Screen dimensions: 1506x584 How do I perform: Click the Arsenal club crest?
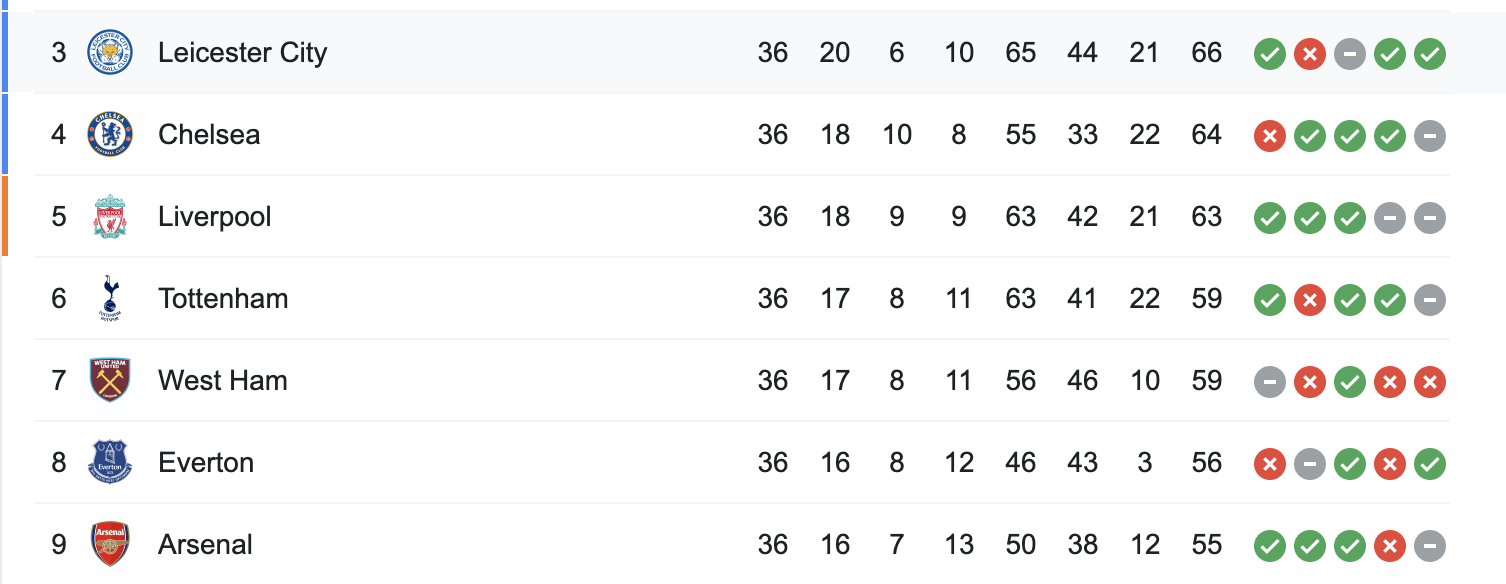tap(110, 544)
